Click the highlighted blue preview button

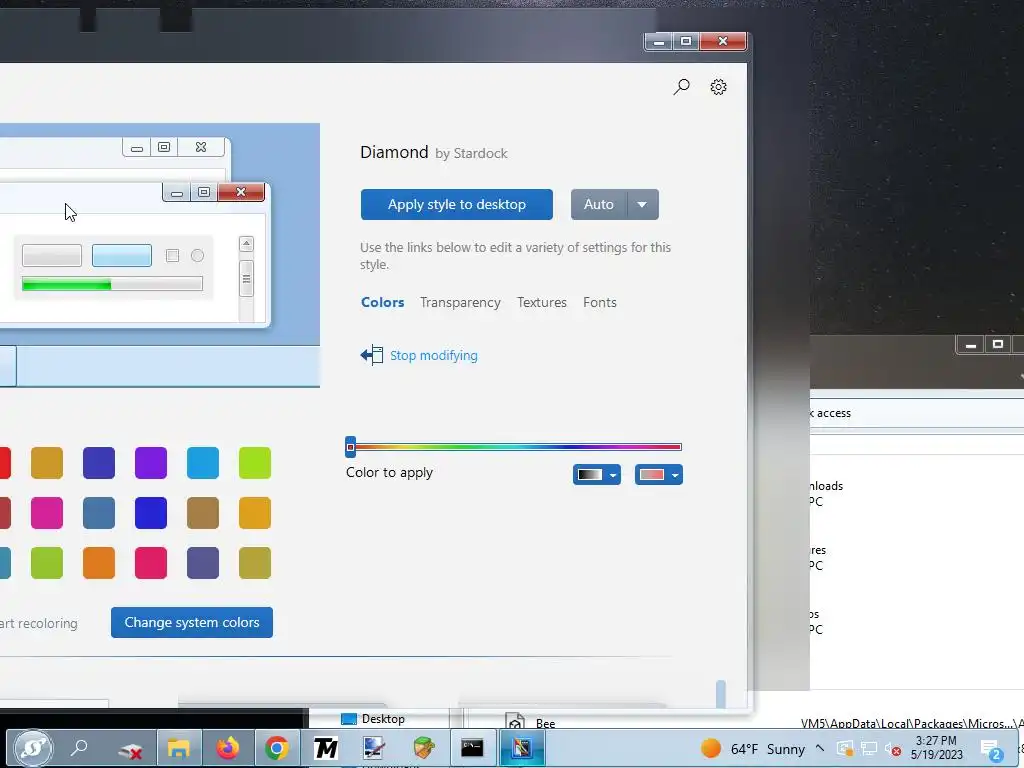coord(122,255)
